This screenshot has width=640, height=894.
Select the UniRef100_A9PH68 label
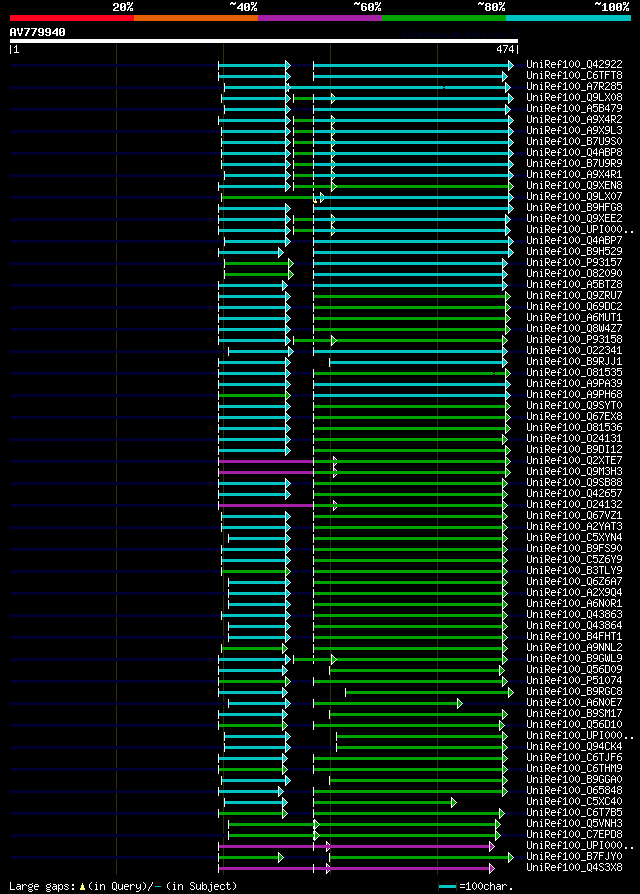click(574, 395)
